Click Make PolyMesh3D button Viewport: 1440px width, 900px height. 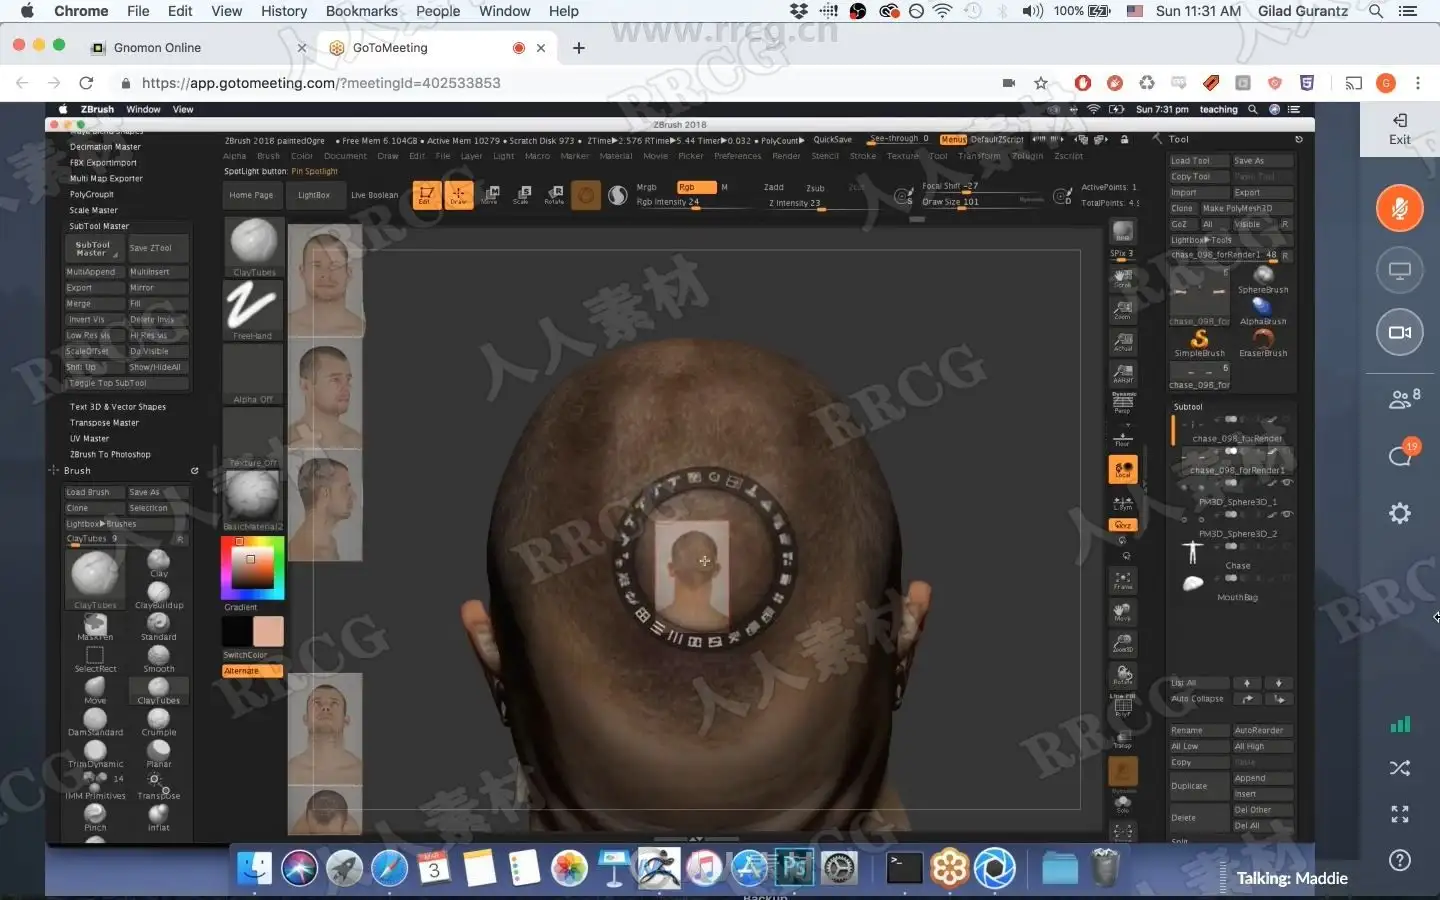(x=1245, y=209)
